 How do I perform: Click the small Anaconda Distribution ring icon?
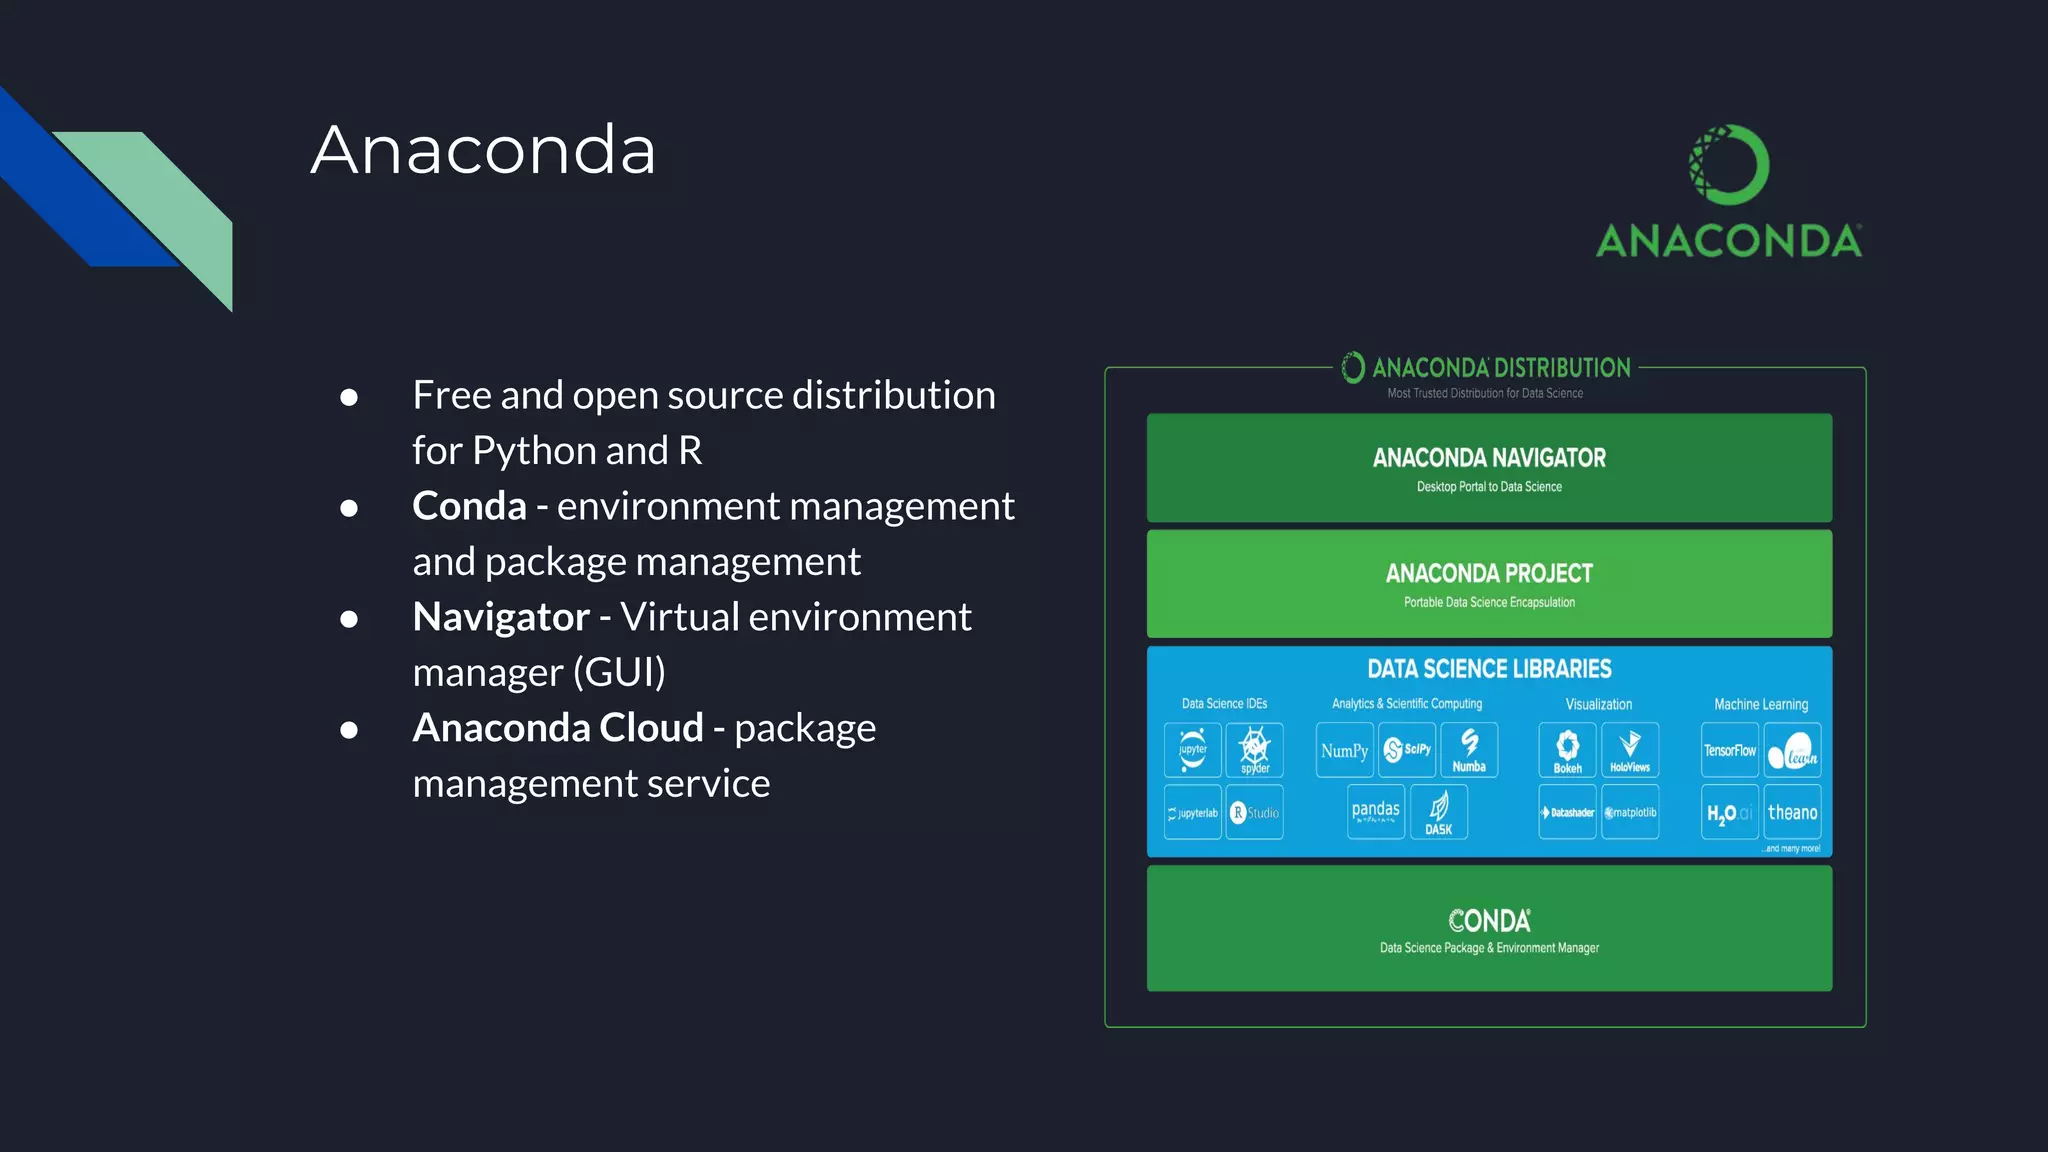(x=1353, y=367)
